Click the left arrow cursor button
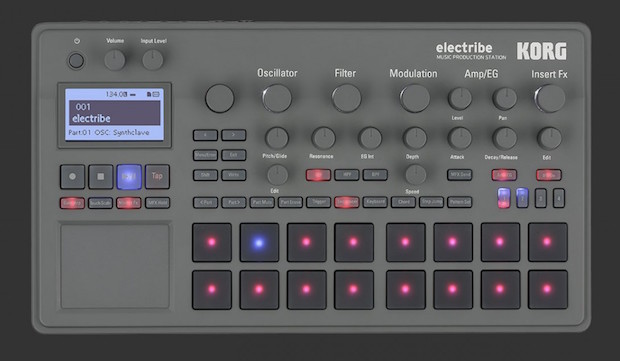 (x=205, y=135)
